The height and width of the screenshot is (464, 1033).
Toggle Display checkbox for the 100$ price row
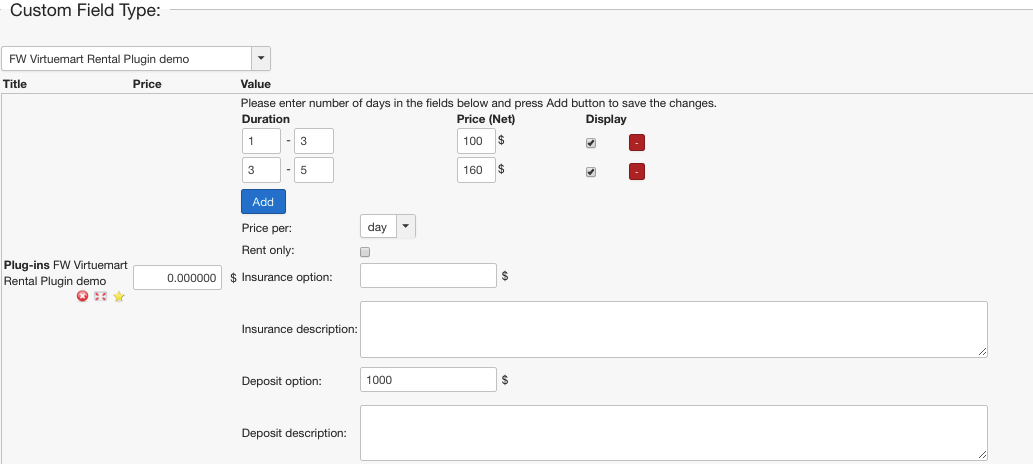[591, 142]
